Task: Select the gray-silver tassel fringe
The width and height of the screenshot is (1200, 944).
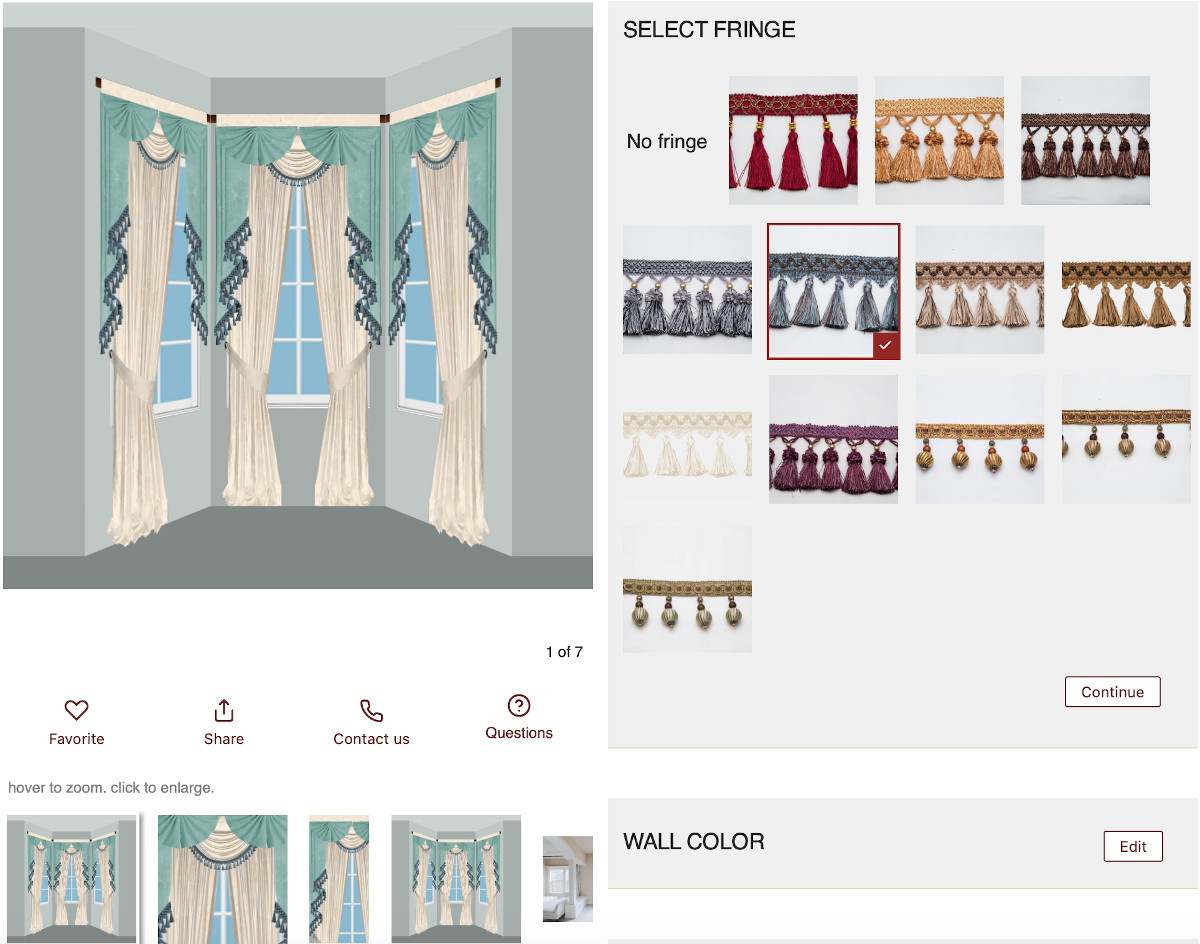Action: pos(687,289)
